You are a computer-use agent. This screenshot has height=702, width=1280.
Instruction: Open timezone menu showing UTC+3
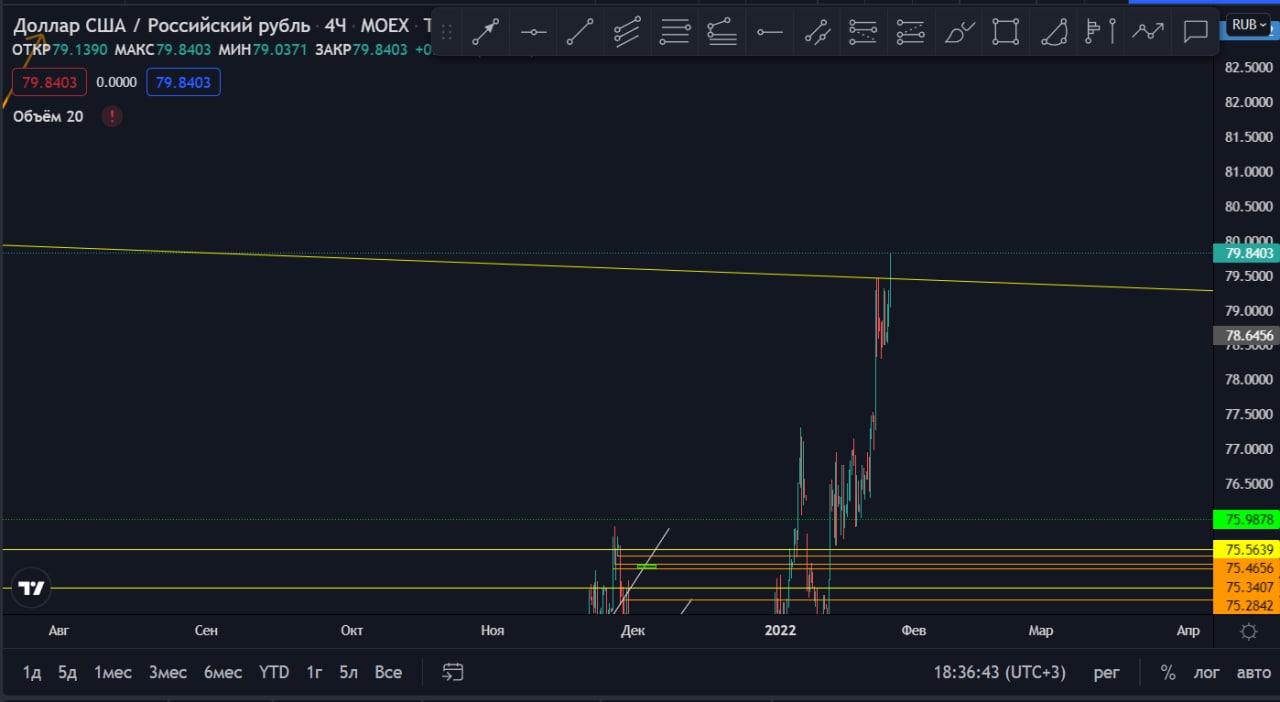(x=1000, y=672)
